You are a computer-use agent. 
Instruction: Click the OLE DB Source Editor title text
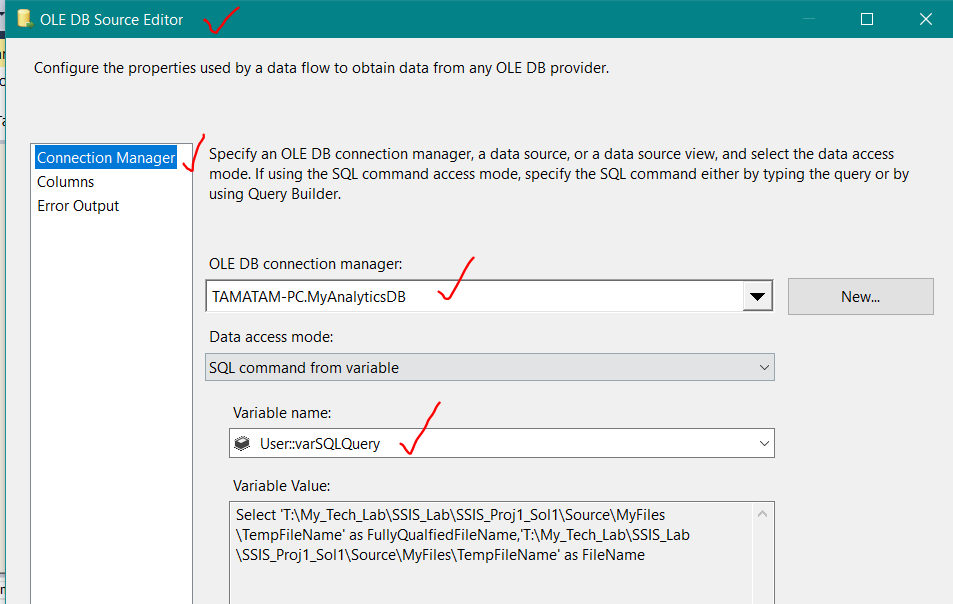tap(110, 18)
